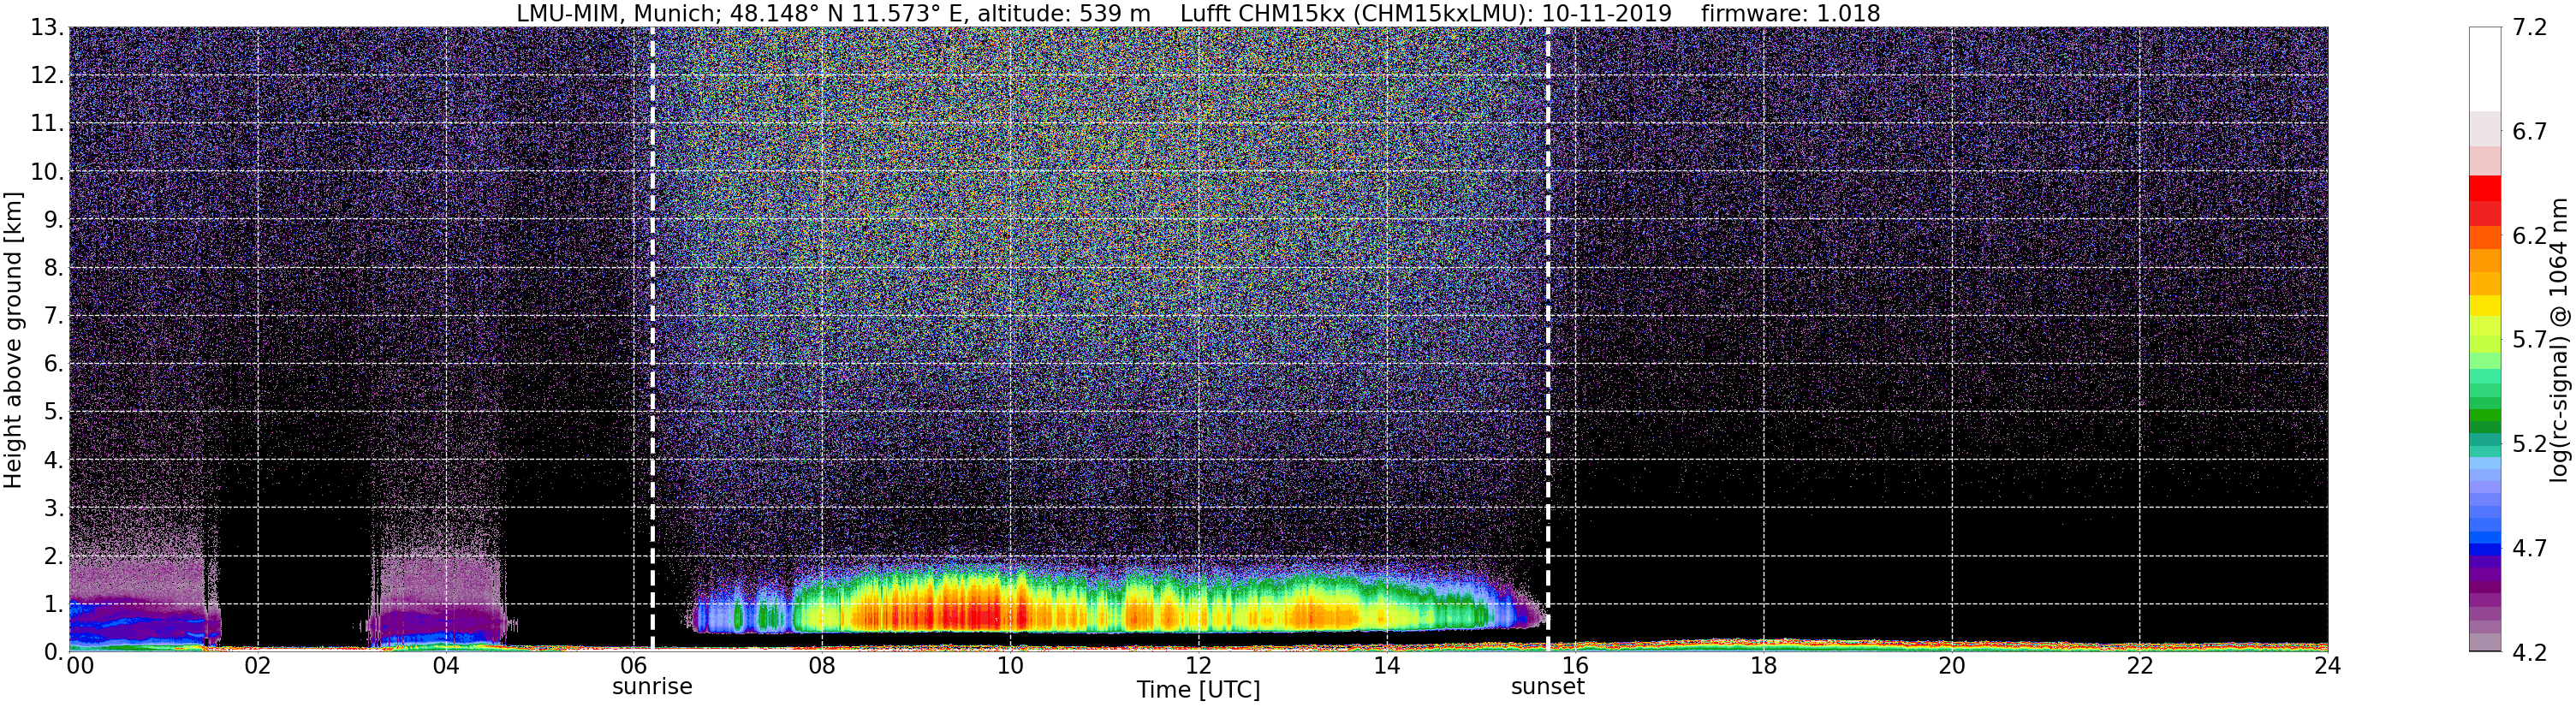Click the x-axis tick label '16'

tap(1575, 666)
